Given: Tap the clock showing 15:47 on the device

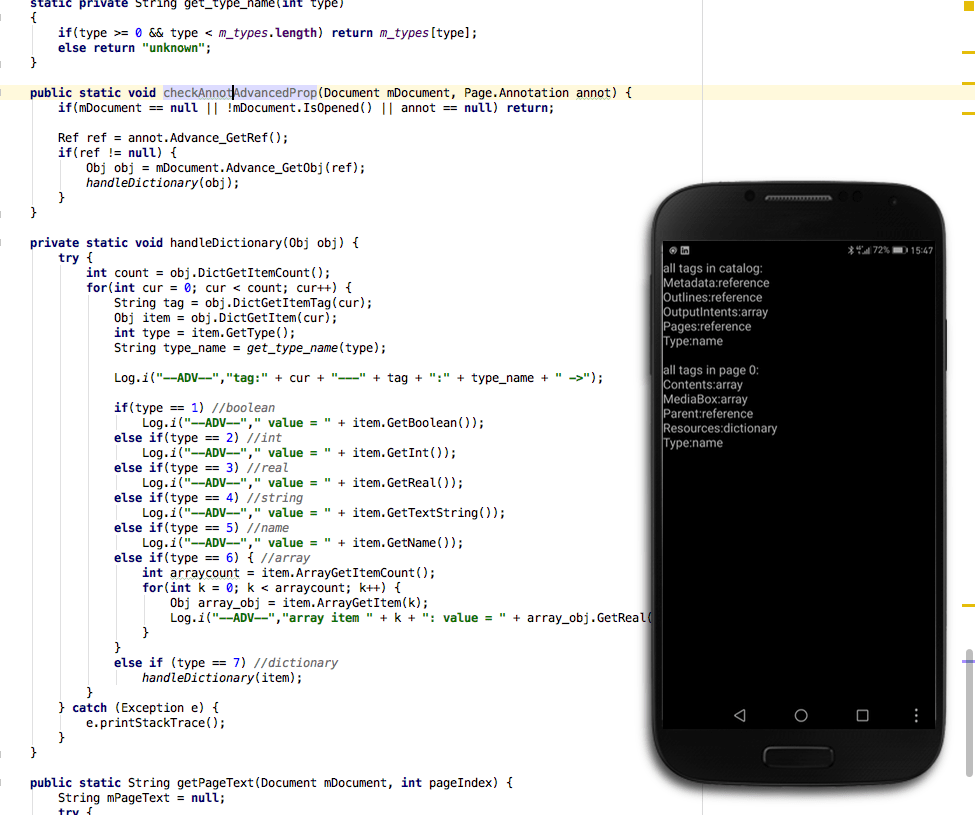Looking at the screenshot, I should [922, 250].
